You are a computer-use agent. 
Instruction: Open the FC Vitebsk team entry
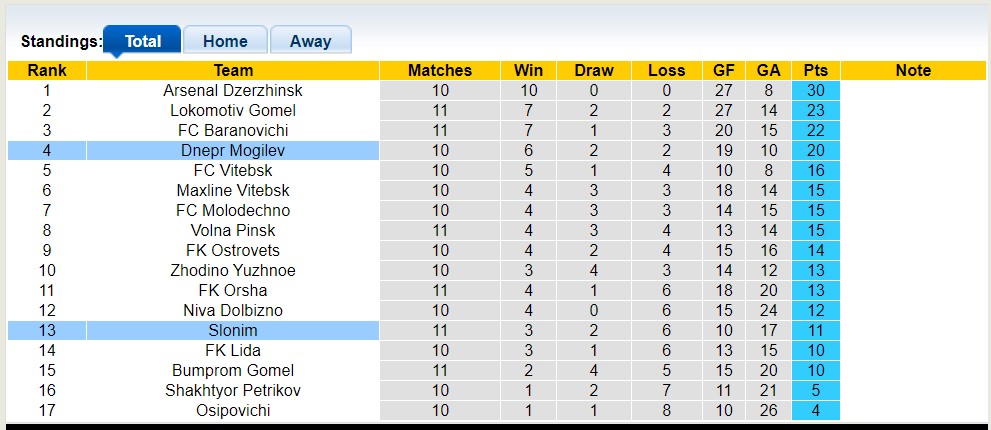click(x=233, y=170)
